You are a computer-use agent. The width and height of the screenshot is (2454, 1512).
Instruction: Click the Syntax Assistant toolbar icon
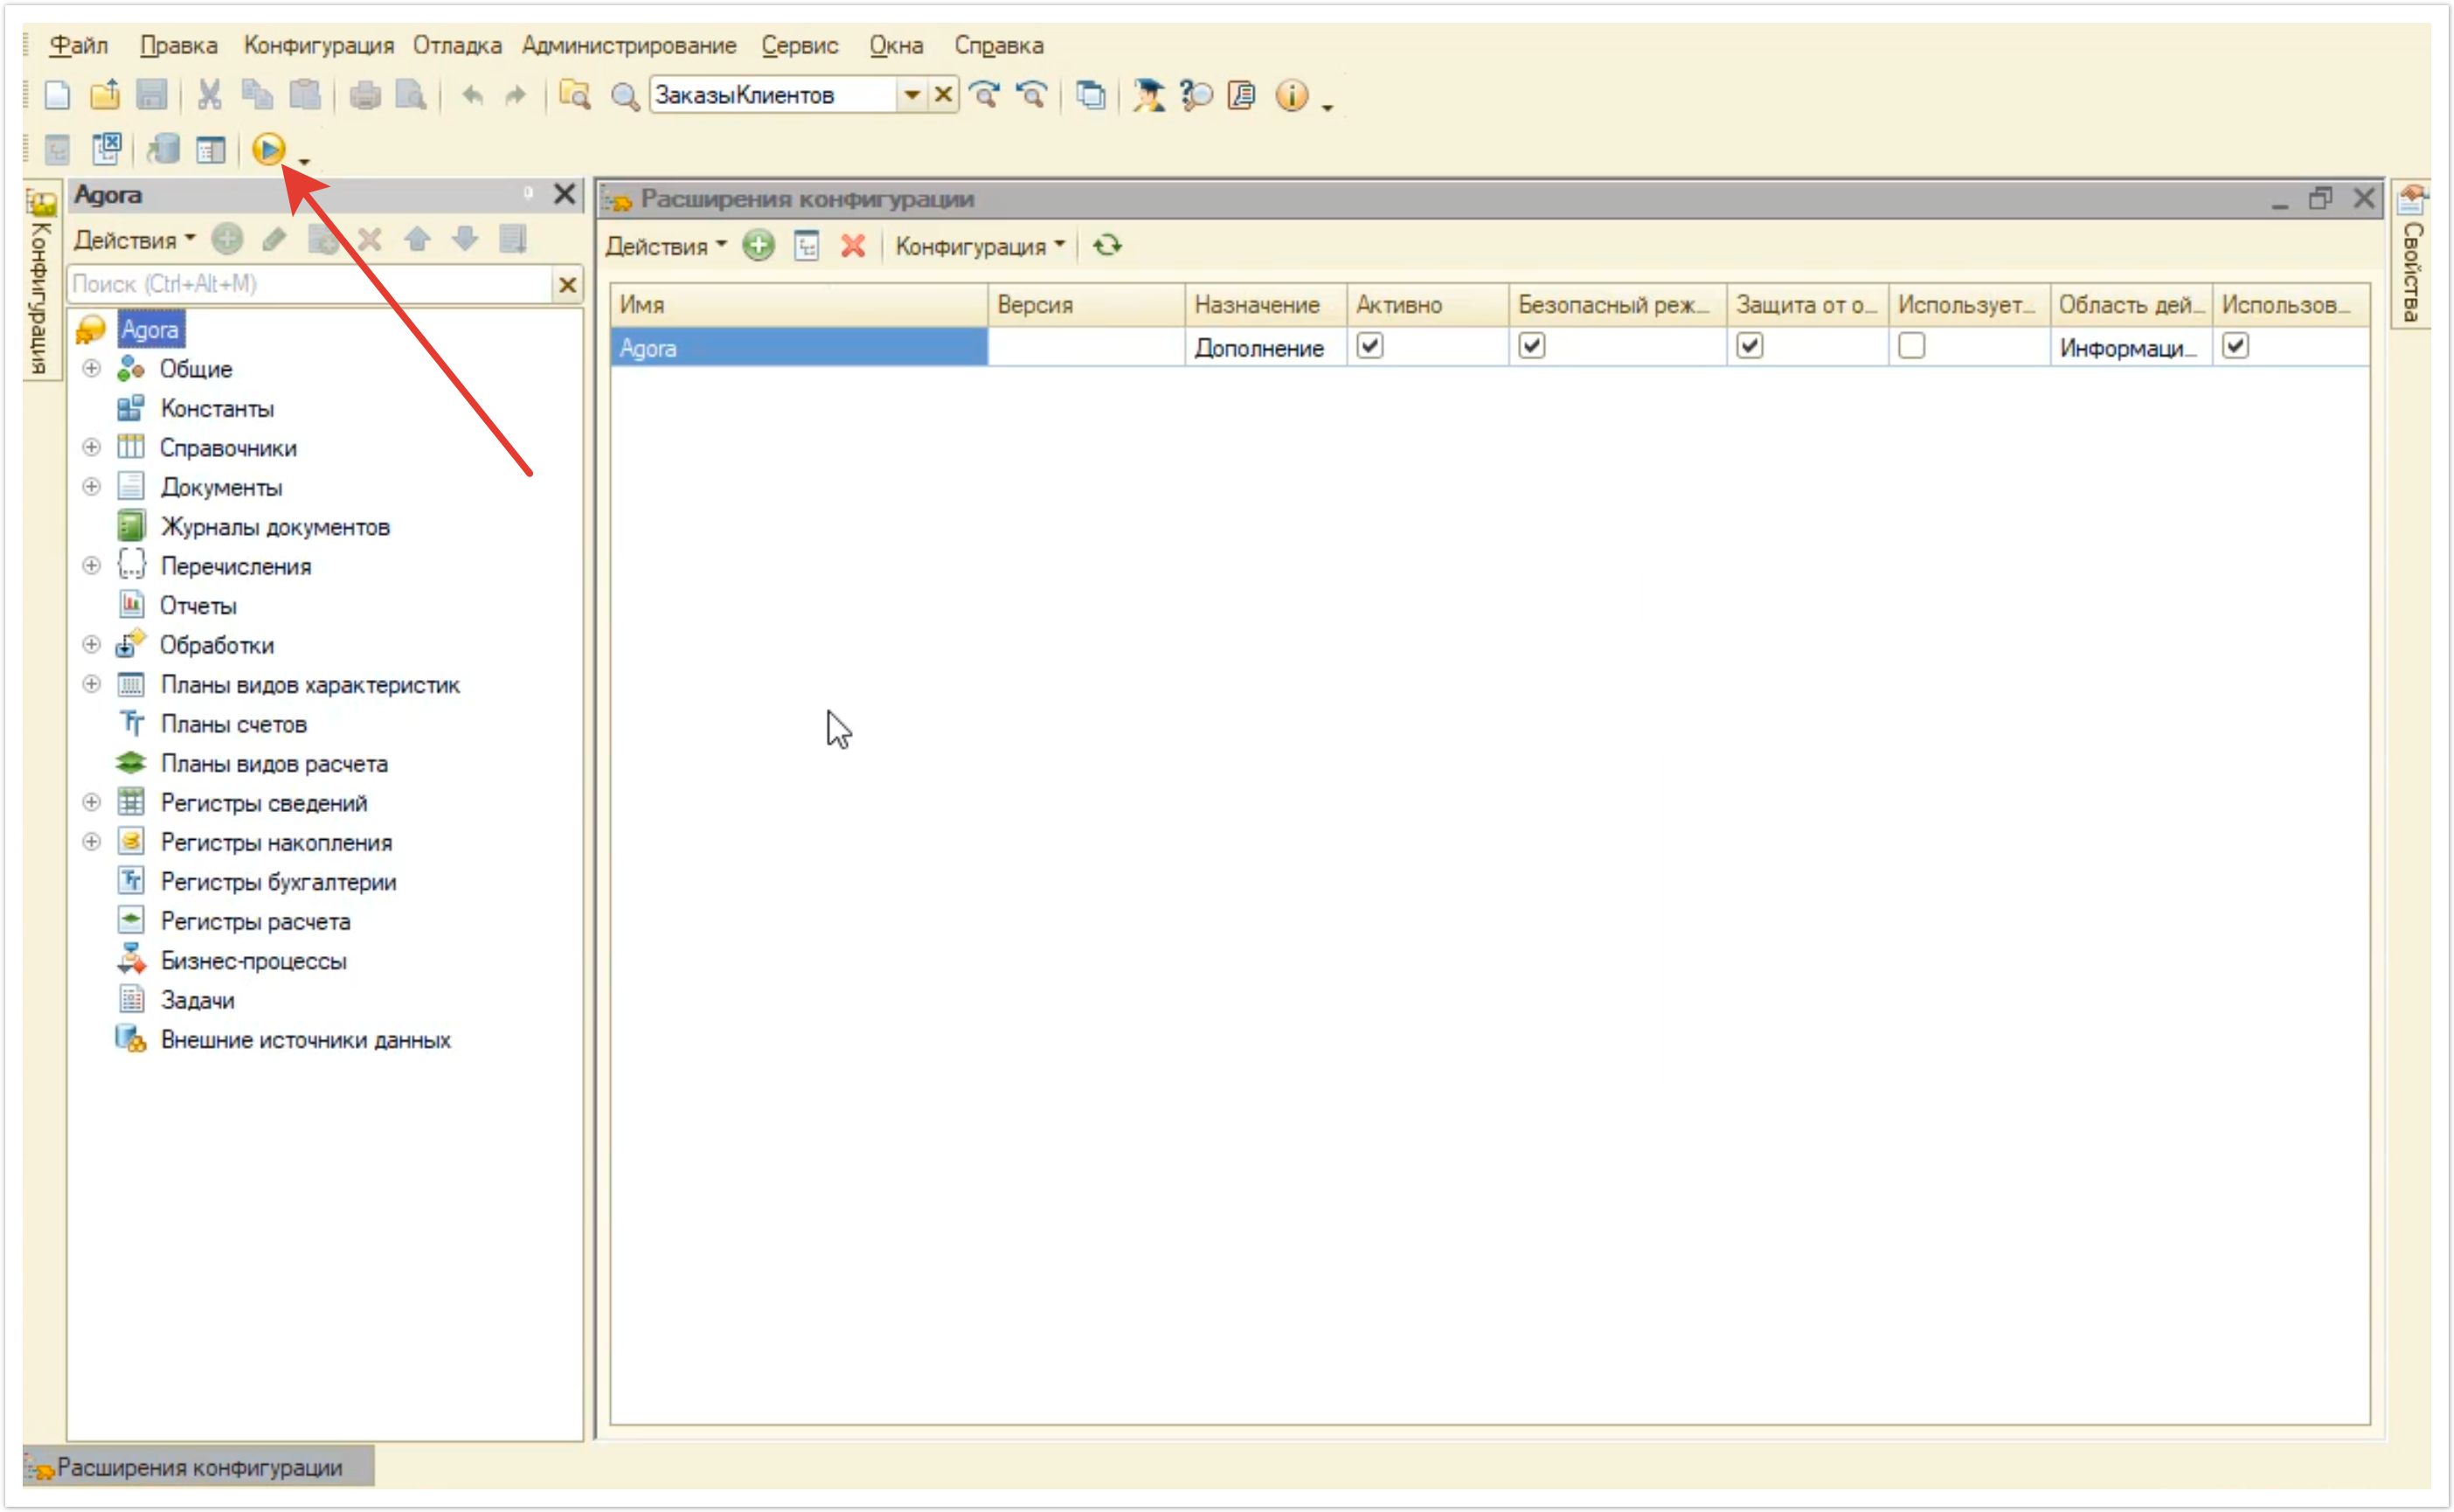(x=1148, y=95)
